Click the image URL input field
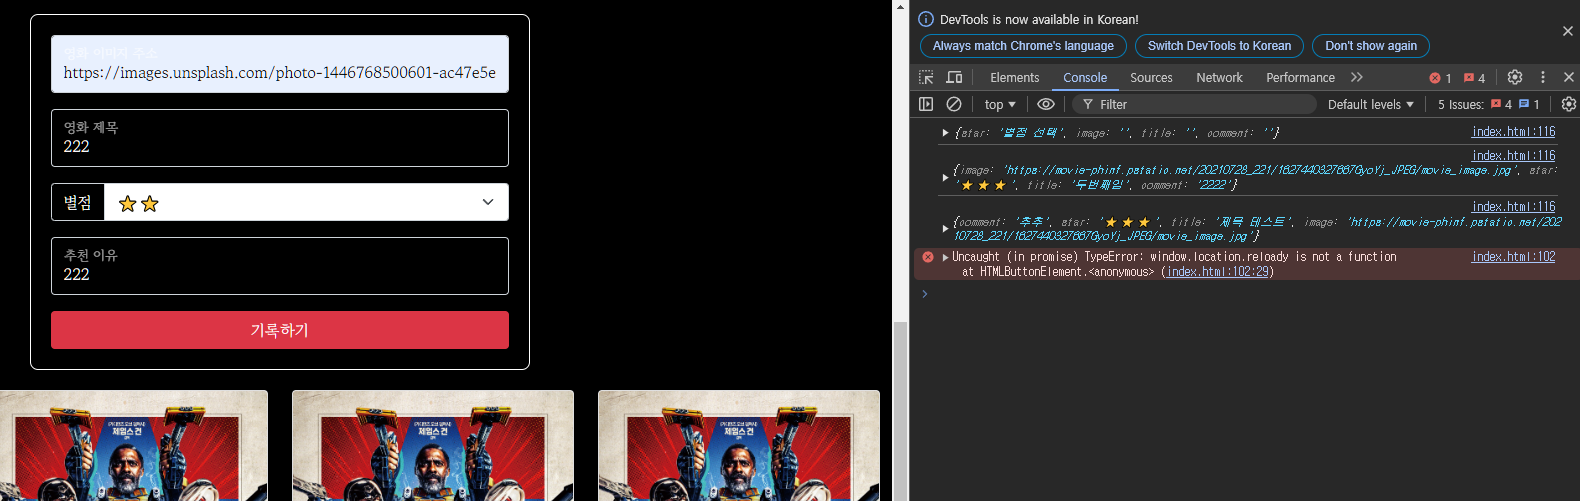The height and width of the screenshot is (501, 1580). pos(280,64)
